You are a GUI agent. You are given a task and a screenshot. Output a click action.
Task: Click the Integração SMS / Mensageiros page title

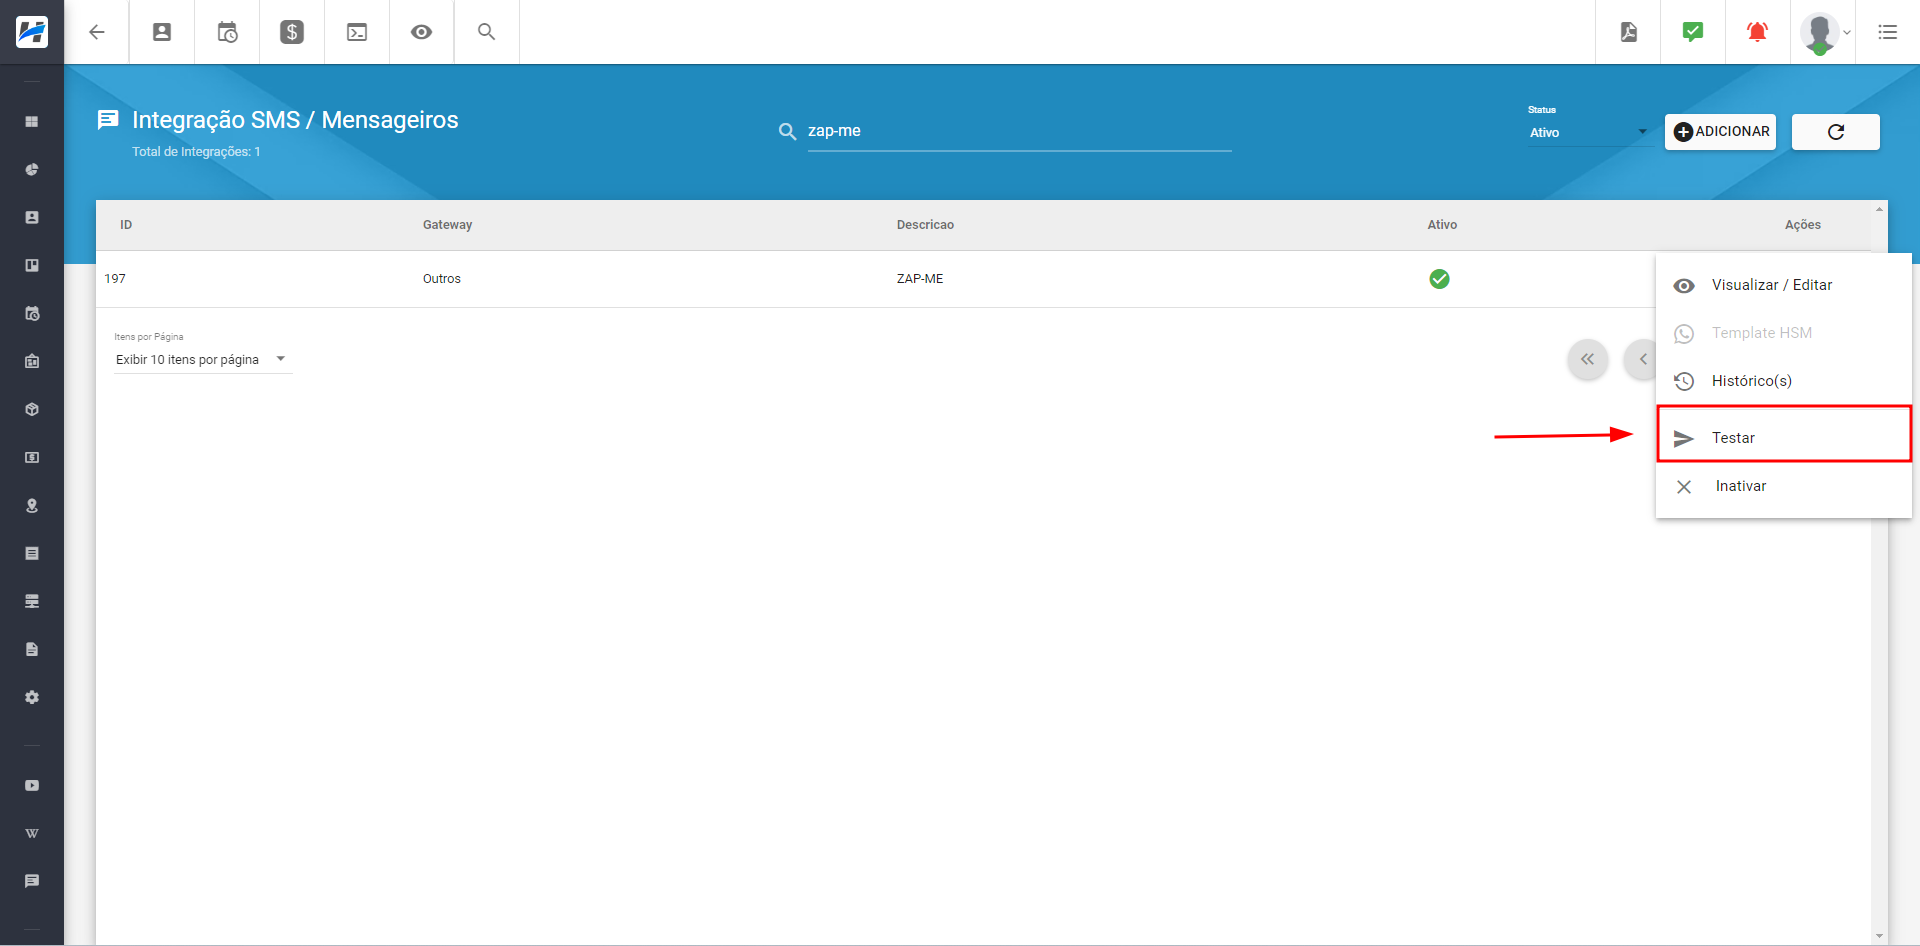tap(295, 120)
